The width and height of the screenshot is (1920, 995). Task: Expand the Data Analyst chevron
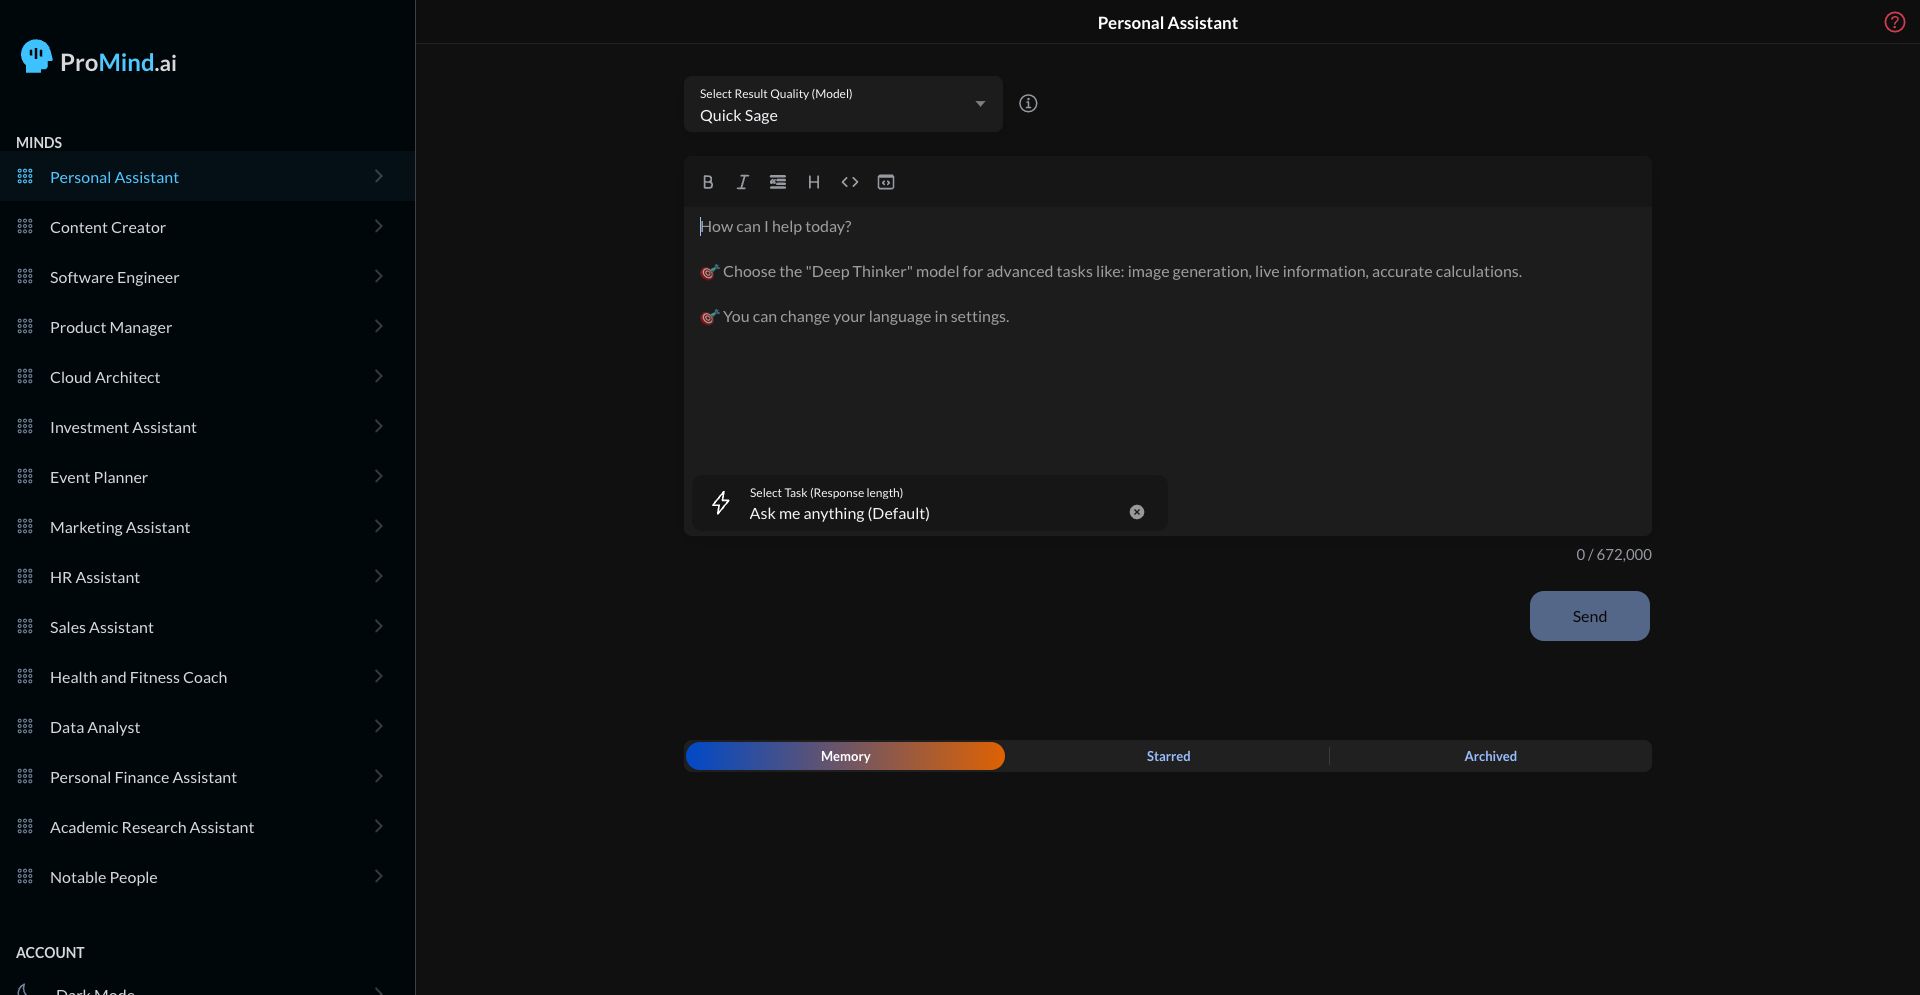click(x=378, y=727)
